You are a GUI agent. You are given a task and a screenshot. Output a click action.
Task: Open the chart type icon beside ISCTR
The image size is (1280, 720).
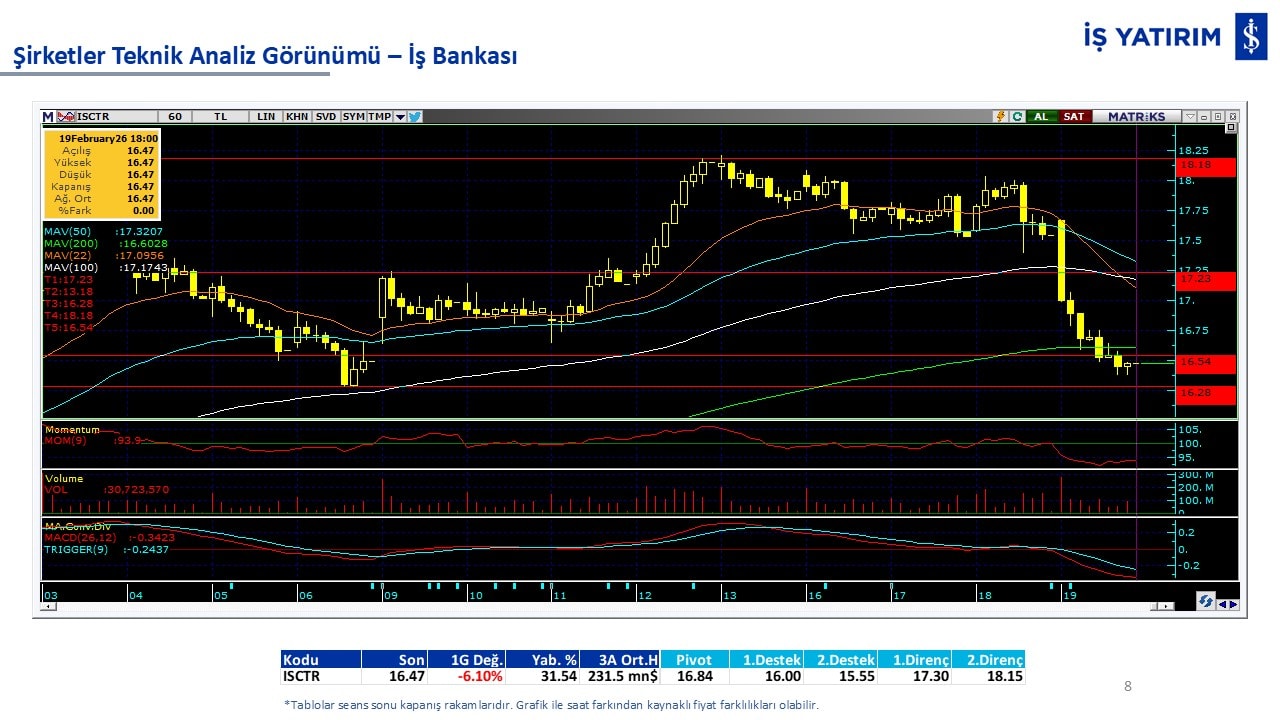pyautogui.click(x=67, y=117)
